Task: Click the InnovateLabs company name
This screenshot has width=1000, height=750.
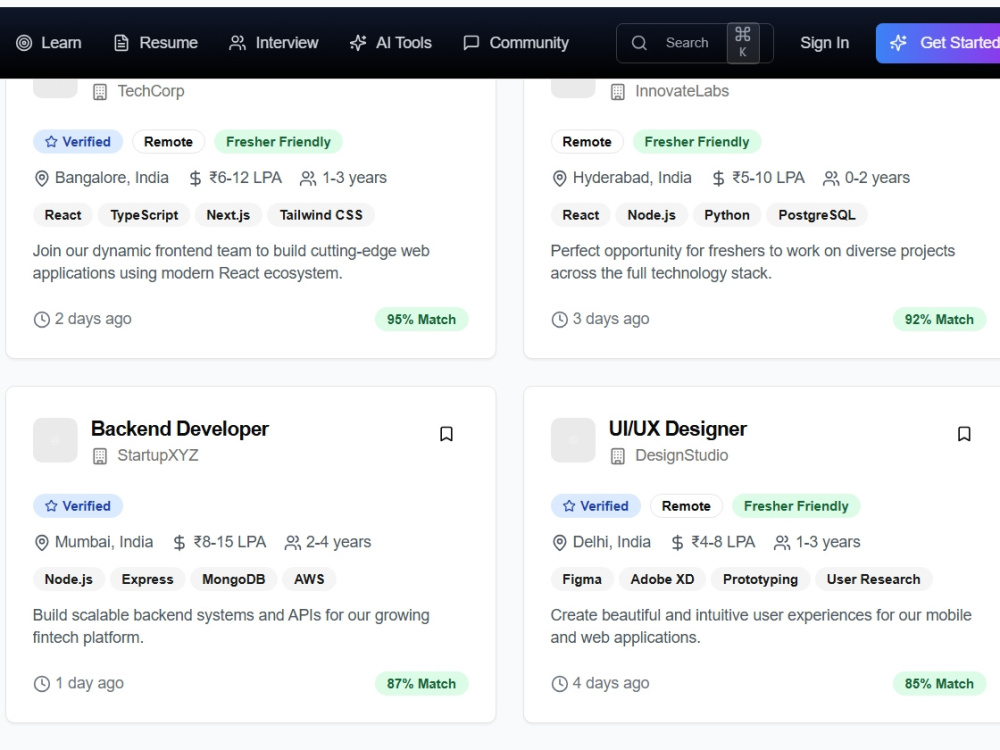Action: click(682, 91)
